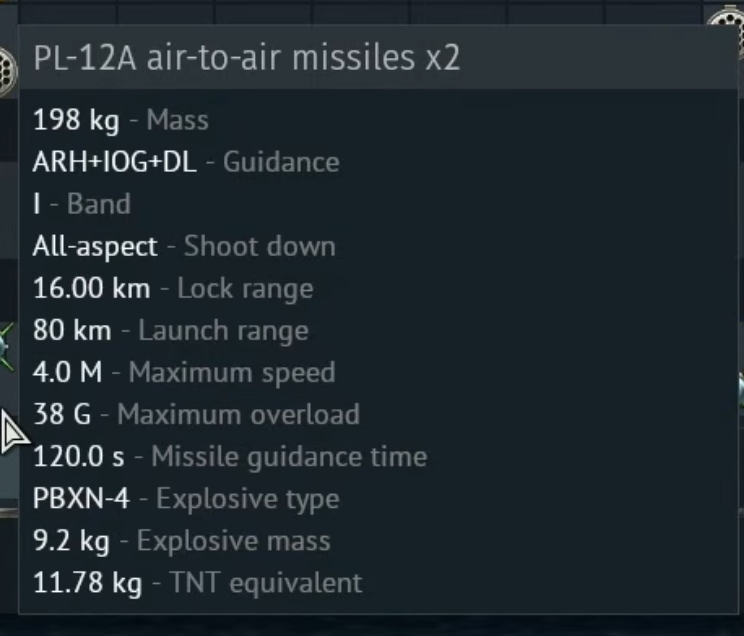Select the All-aspect value text
The height and width of the screenshot is (636, 744).
[x=95, y=247]
